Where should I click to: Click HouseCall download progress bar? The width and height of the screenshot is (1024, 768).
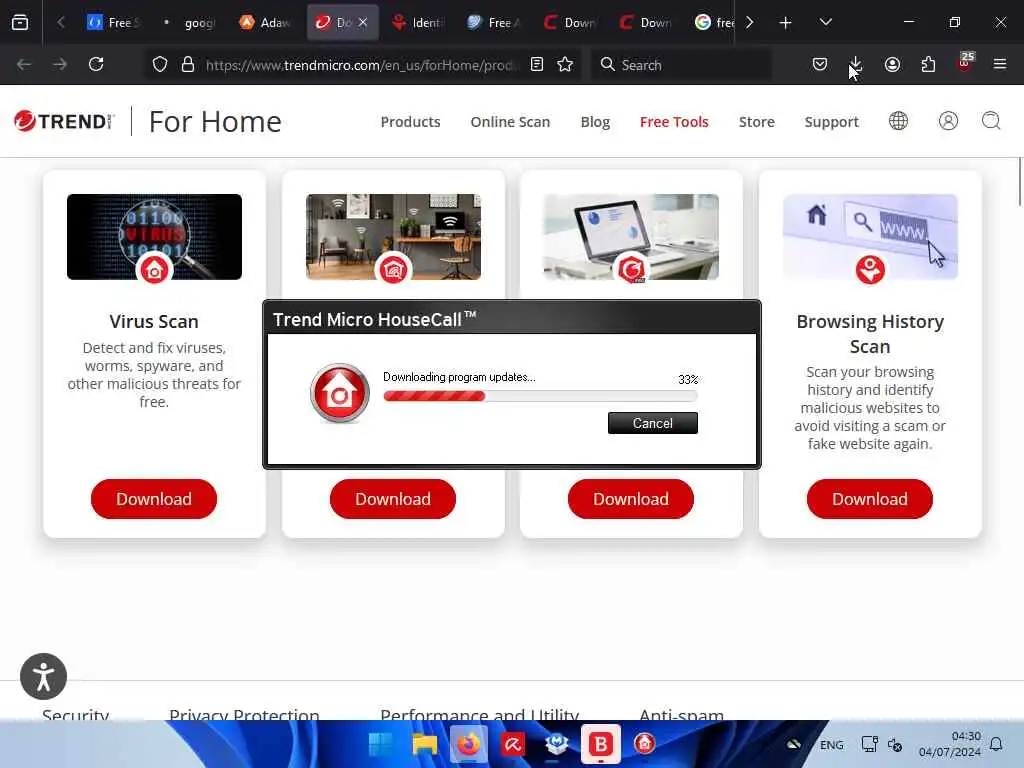click(x=540, y=396)
